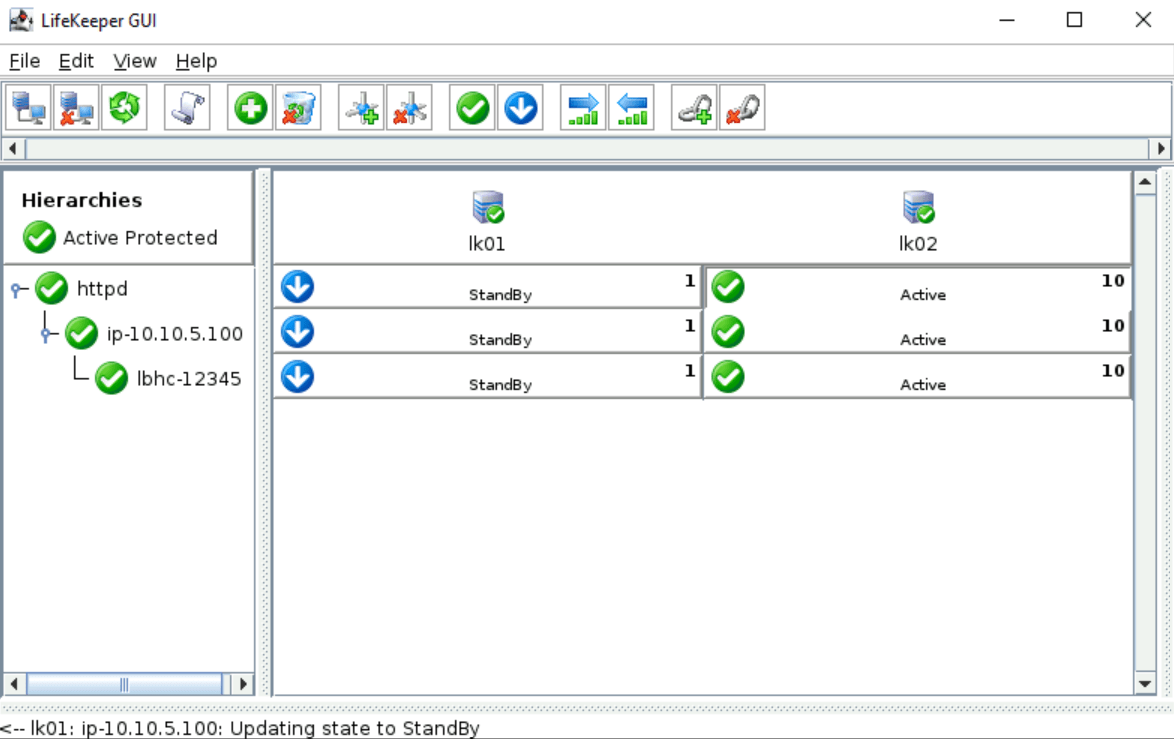The width and height of the screenshot is (1174, 739).
Task: Click toolbar scroll right arrow
Action: pyautogui.click(x=1161, y=148)
